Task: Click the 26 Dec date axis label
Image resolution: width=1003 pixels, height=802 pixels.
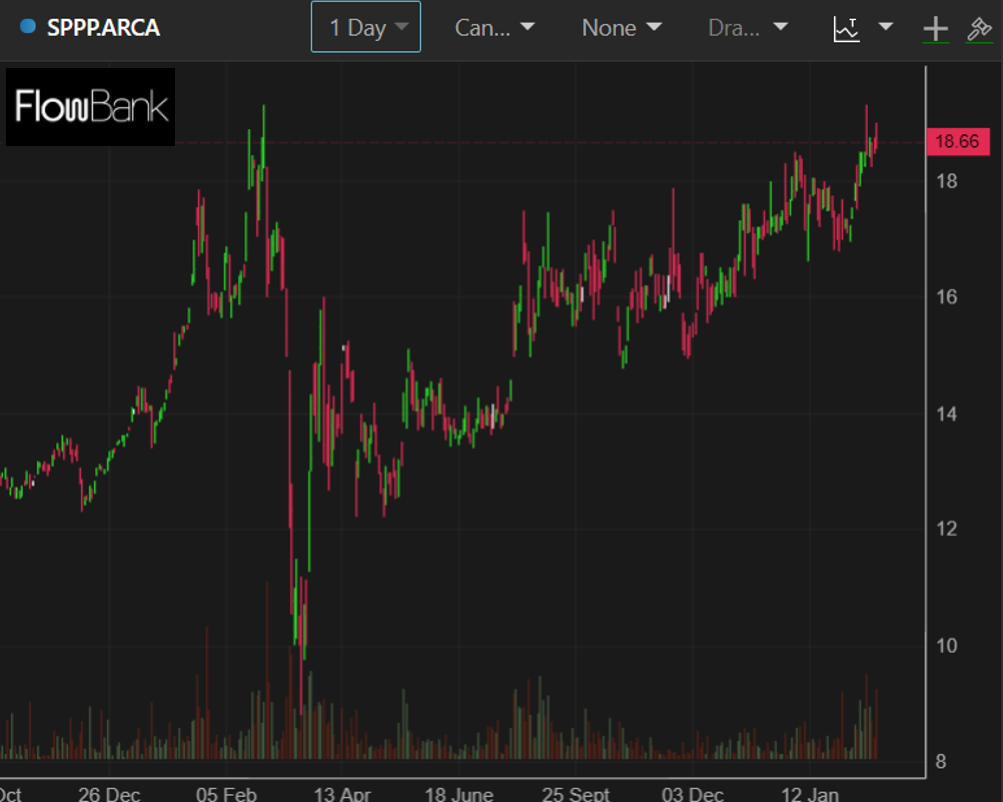Action: tap(109, 794)
